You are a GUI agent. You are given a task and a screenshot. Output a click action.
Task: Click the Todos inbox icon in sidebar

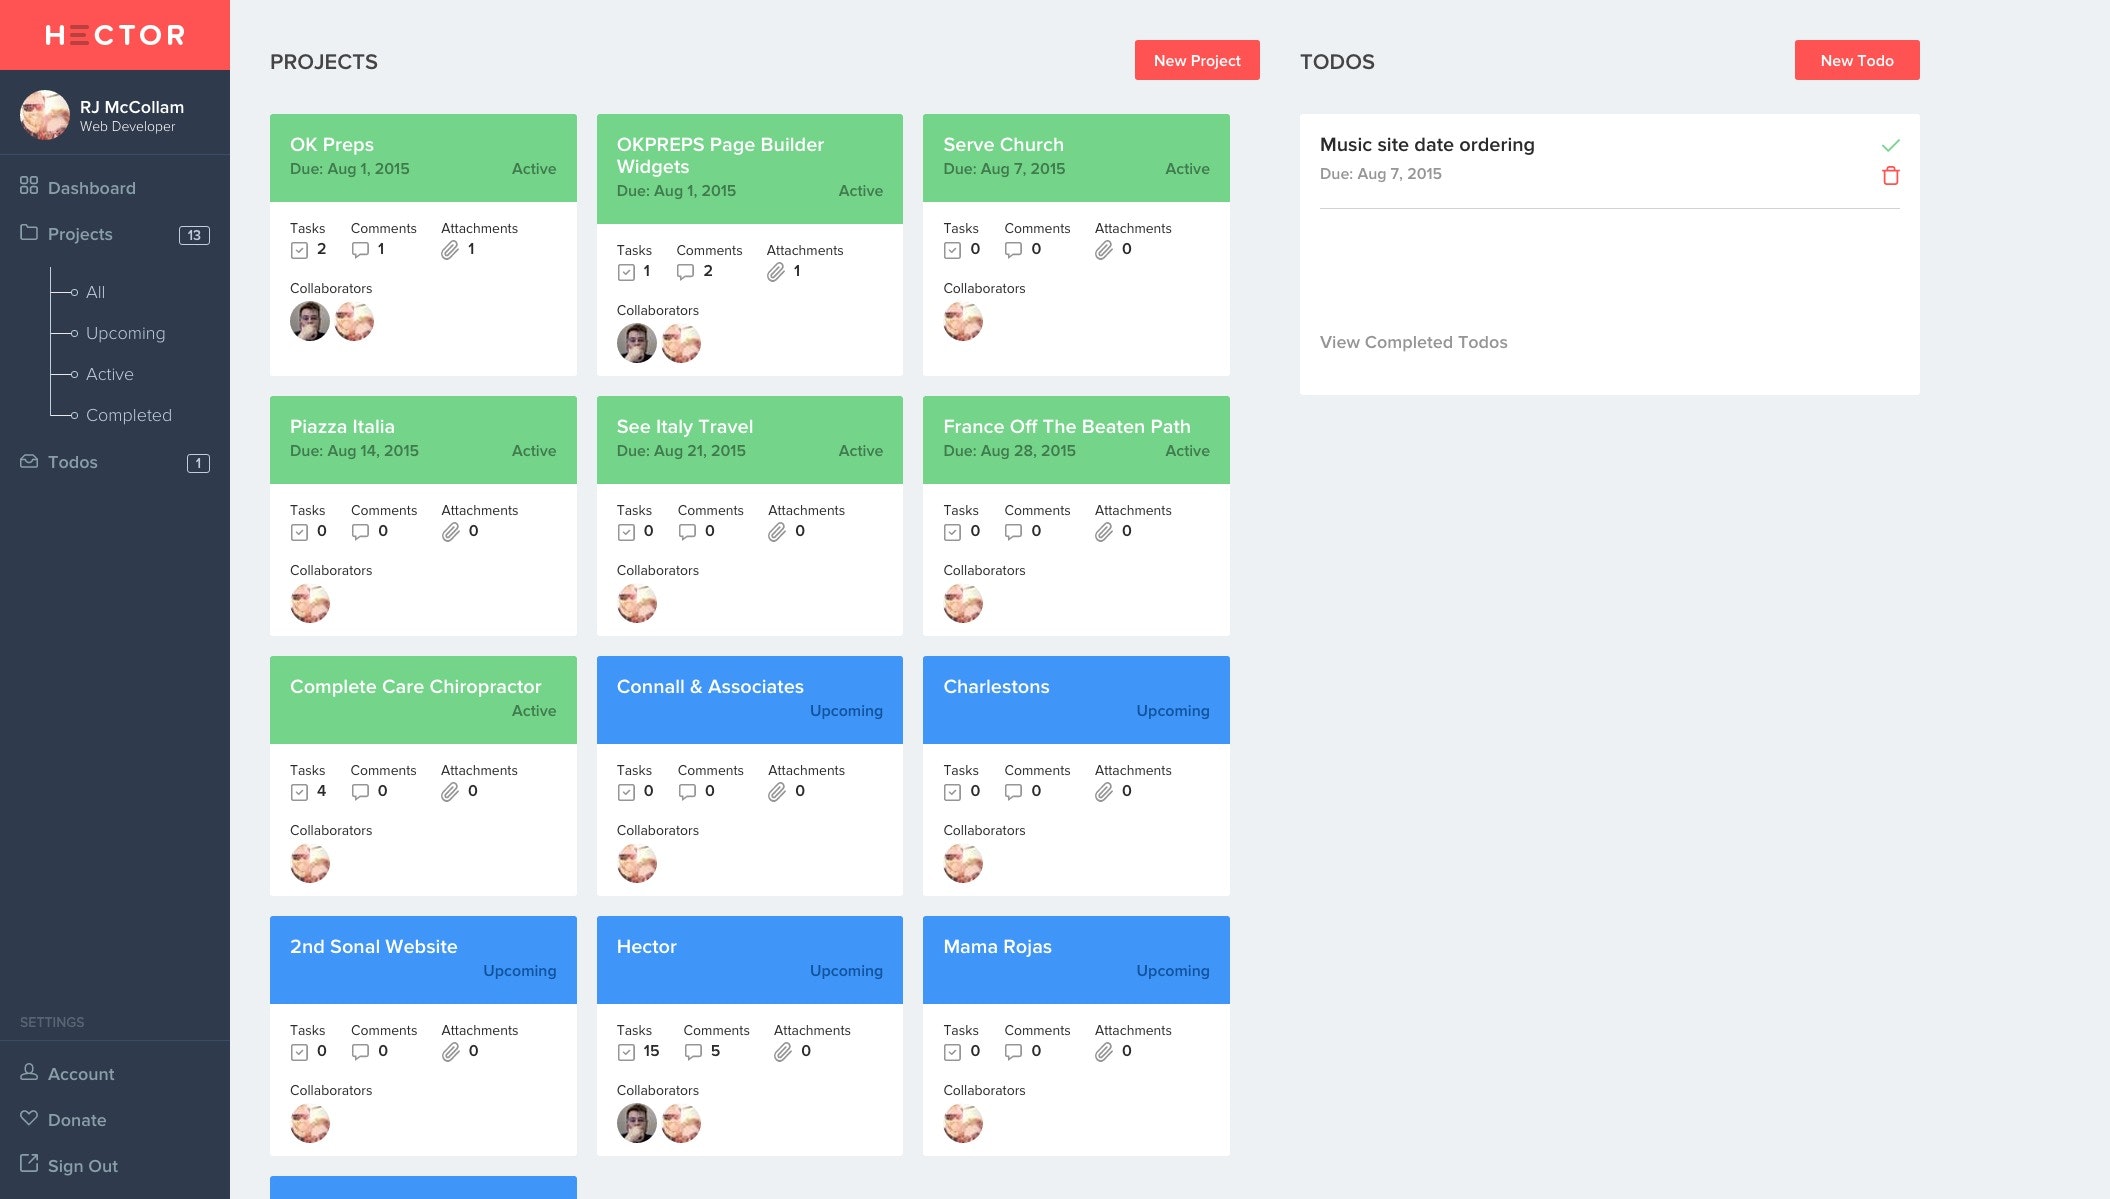tap(29, 461)
